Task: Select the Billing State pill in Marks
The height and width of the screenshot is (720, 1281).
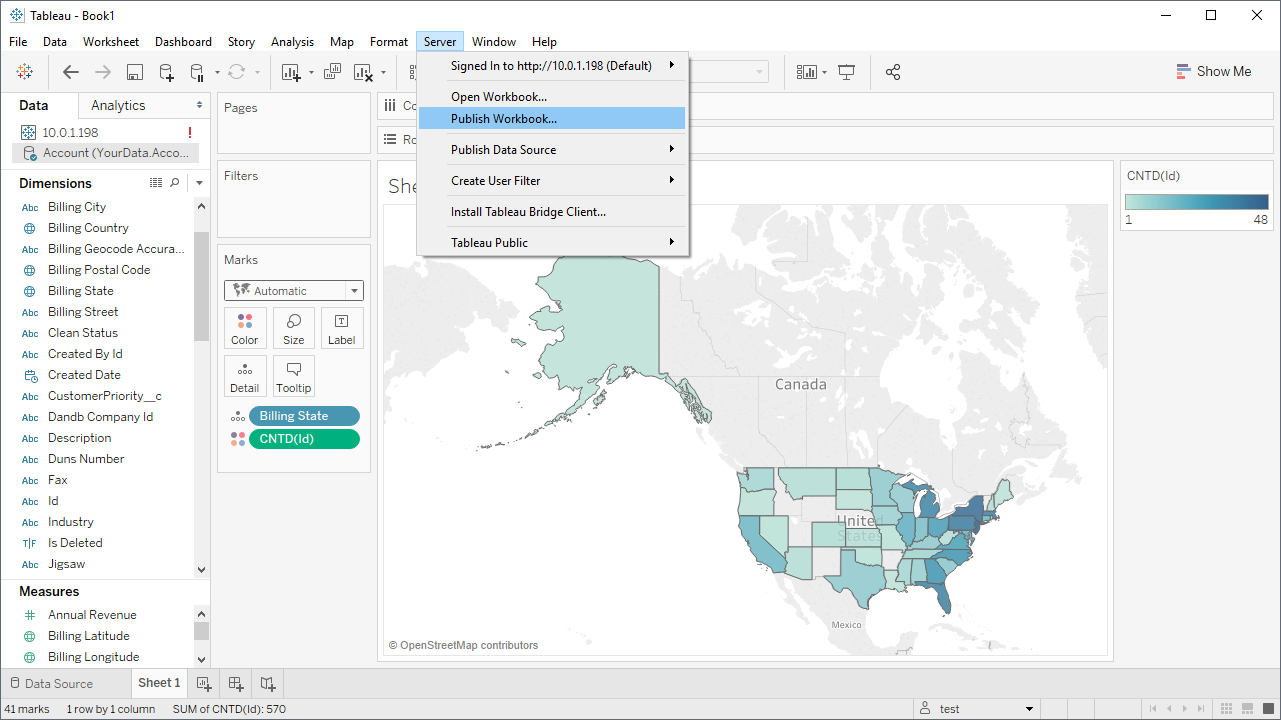Action: tap(303, 416)
